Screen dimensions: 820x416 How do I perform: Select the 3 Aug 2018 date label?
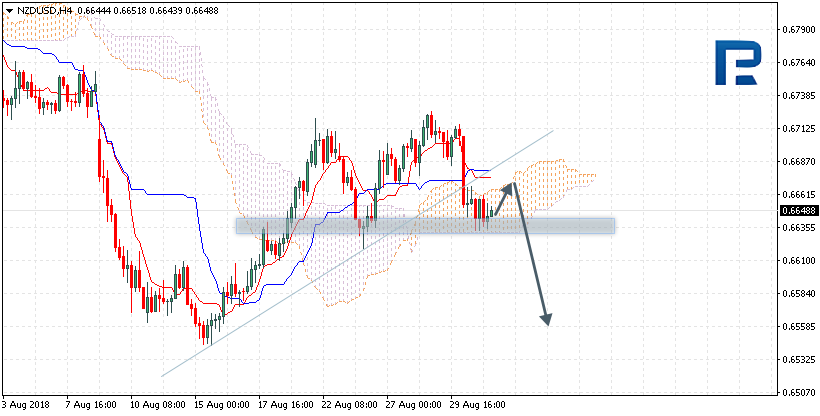pyautogui.click(x=27, y=406)
